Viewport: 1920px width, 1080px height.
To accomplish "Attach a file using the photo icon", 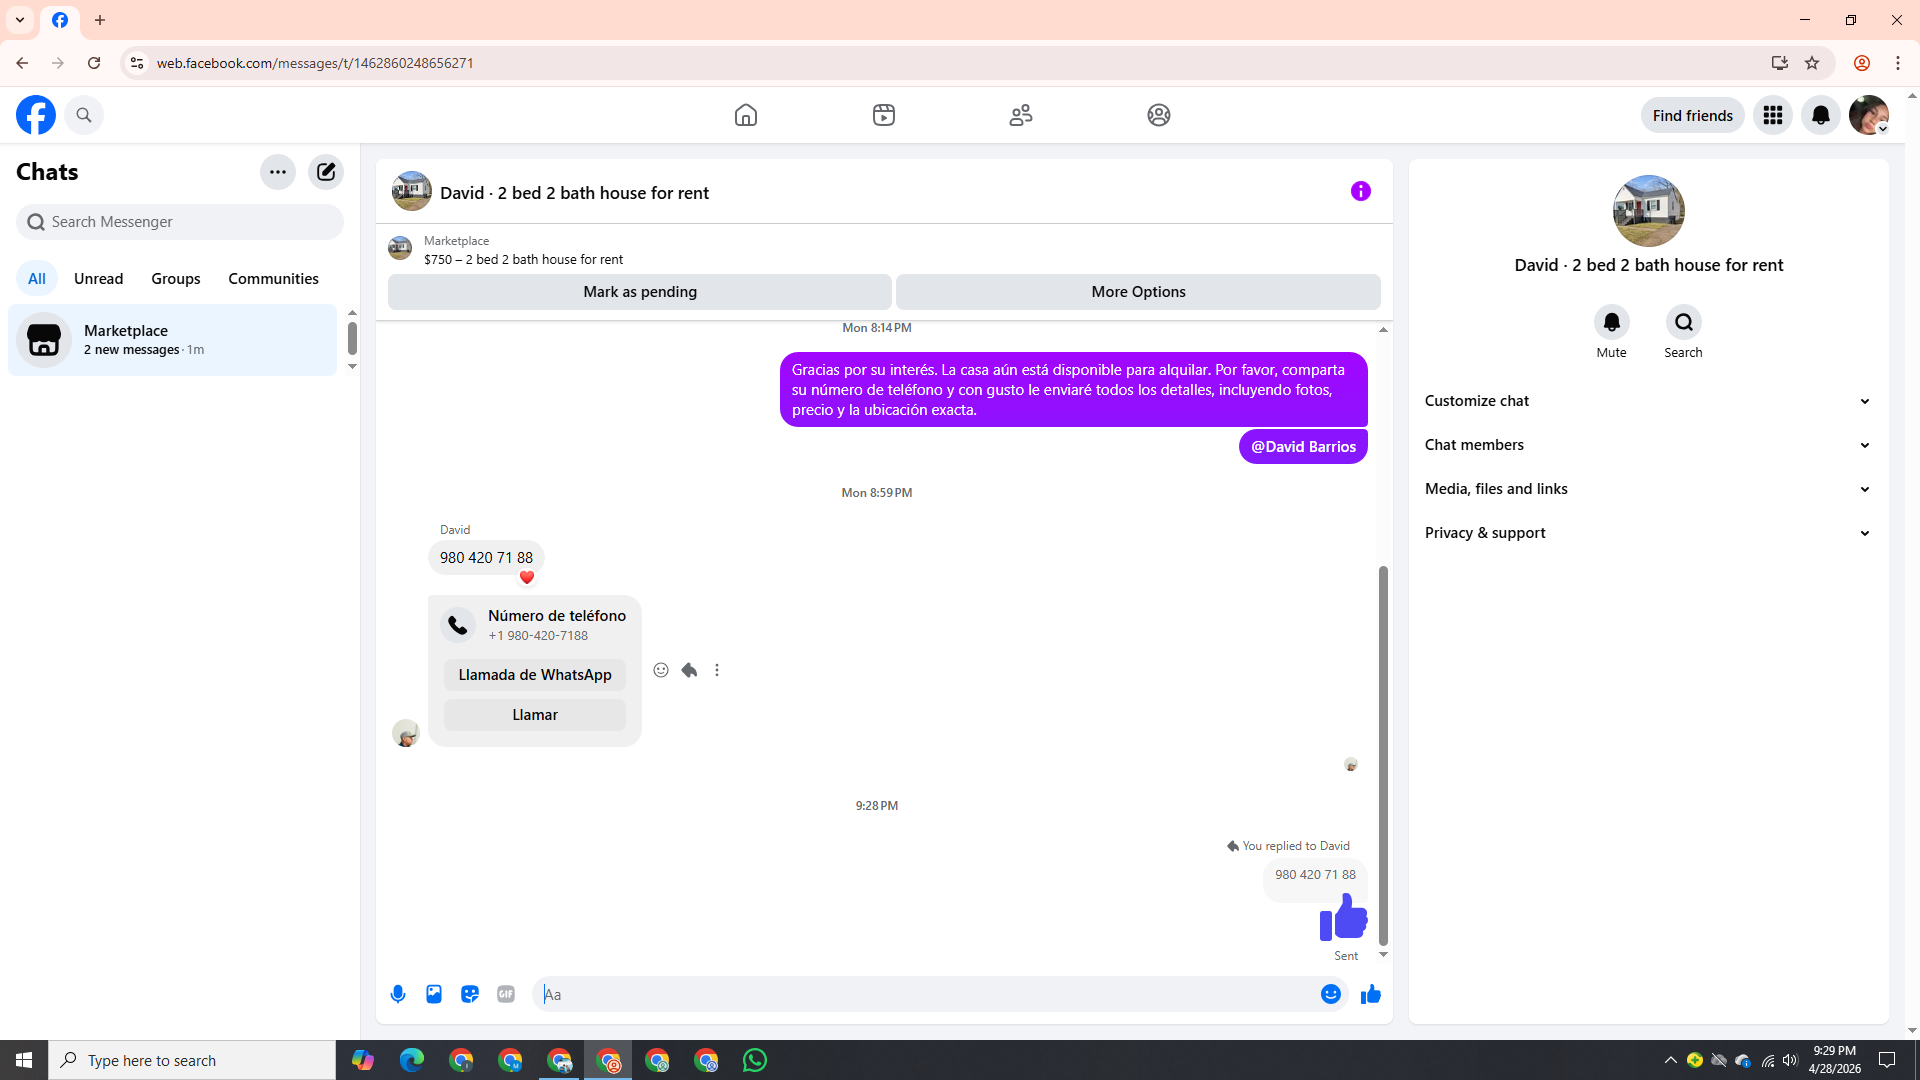I will pos(434,994).
